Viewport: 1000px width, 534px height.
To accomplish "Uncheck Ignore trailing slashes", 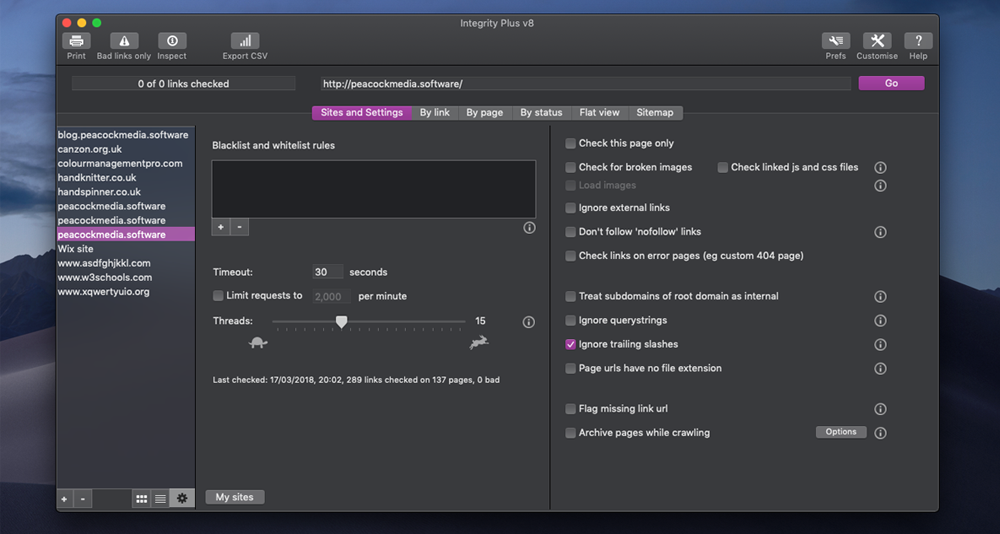I will coord(571,345).
